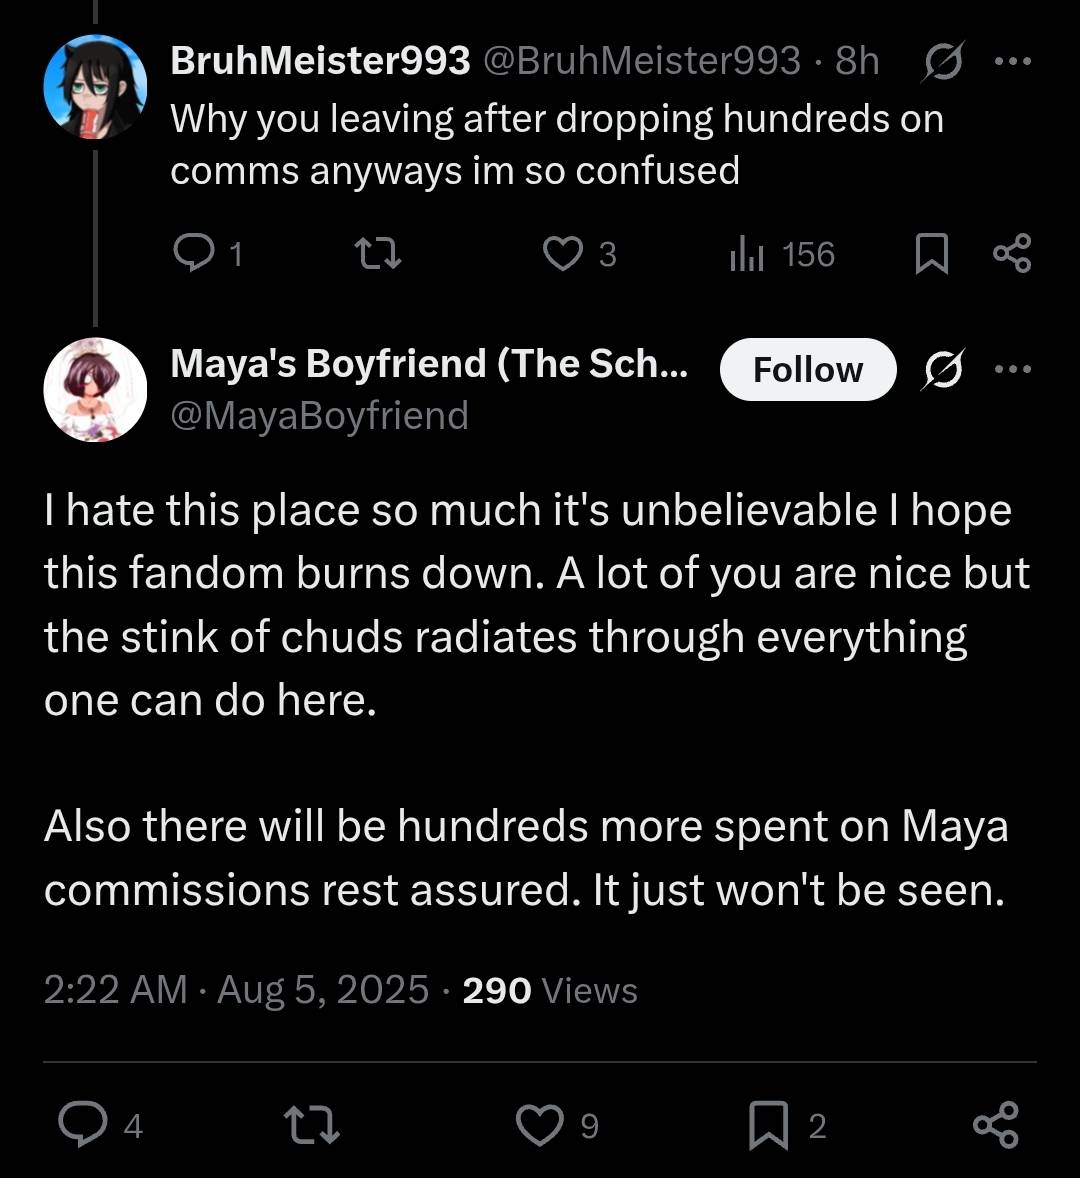This screenshot has height=1178, width=1080.
Task: Like the main tweet with 9 likes
Action: tap(539, 1125)
